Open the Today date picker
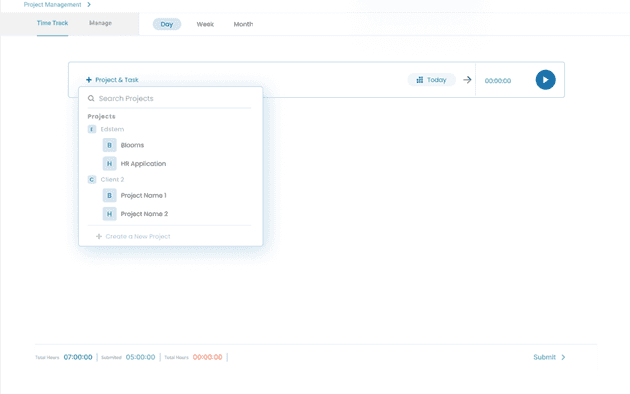 pyautogui.click(x=432, y=80)
